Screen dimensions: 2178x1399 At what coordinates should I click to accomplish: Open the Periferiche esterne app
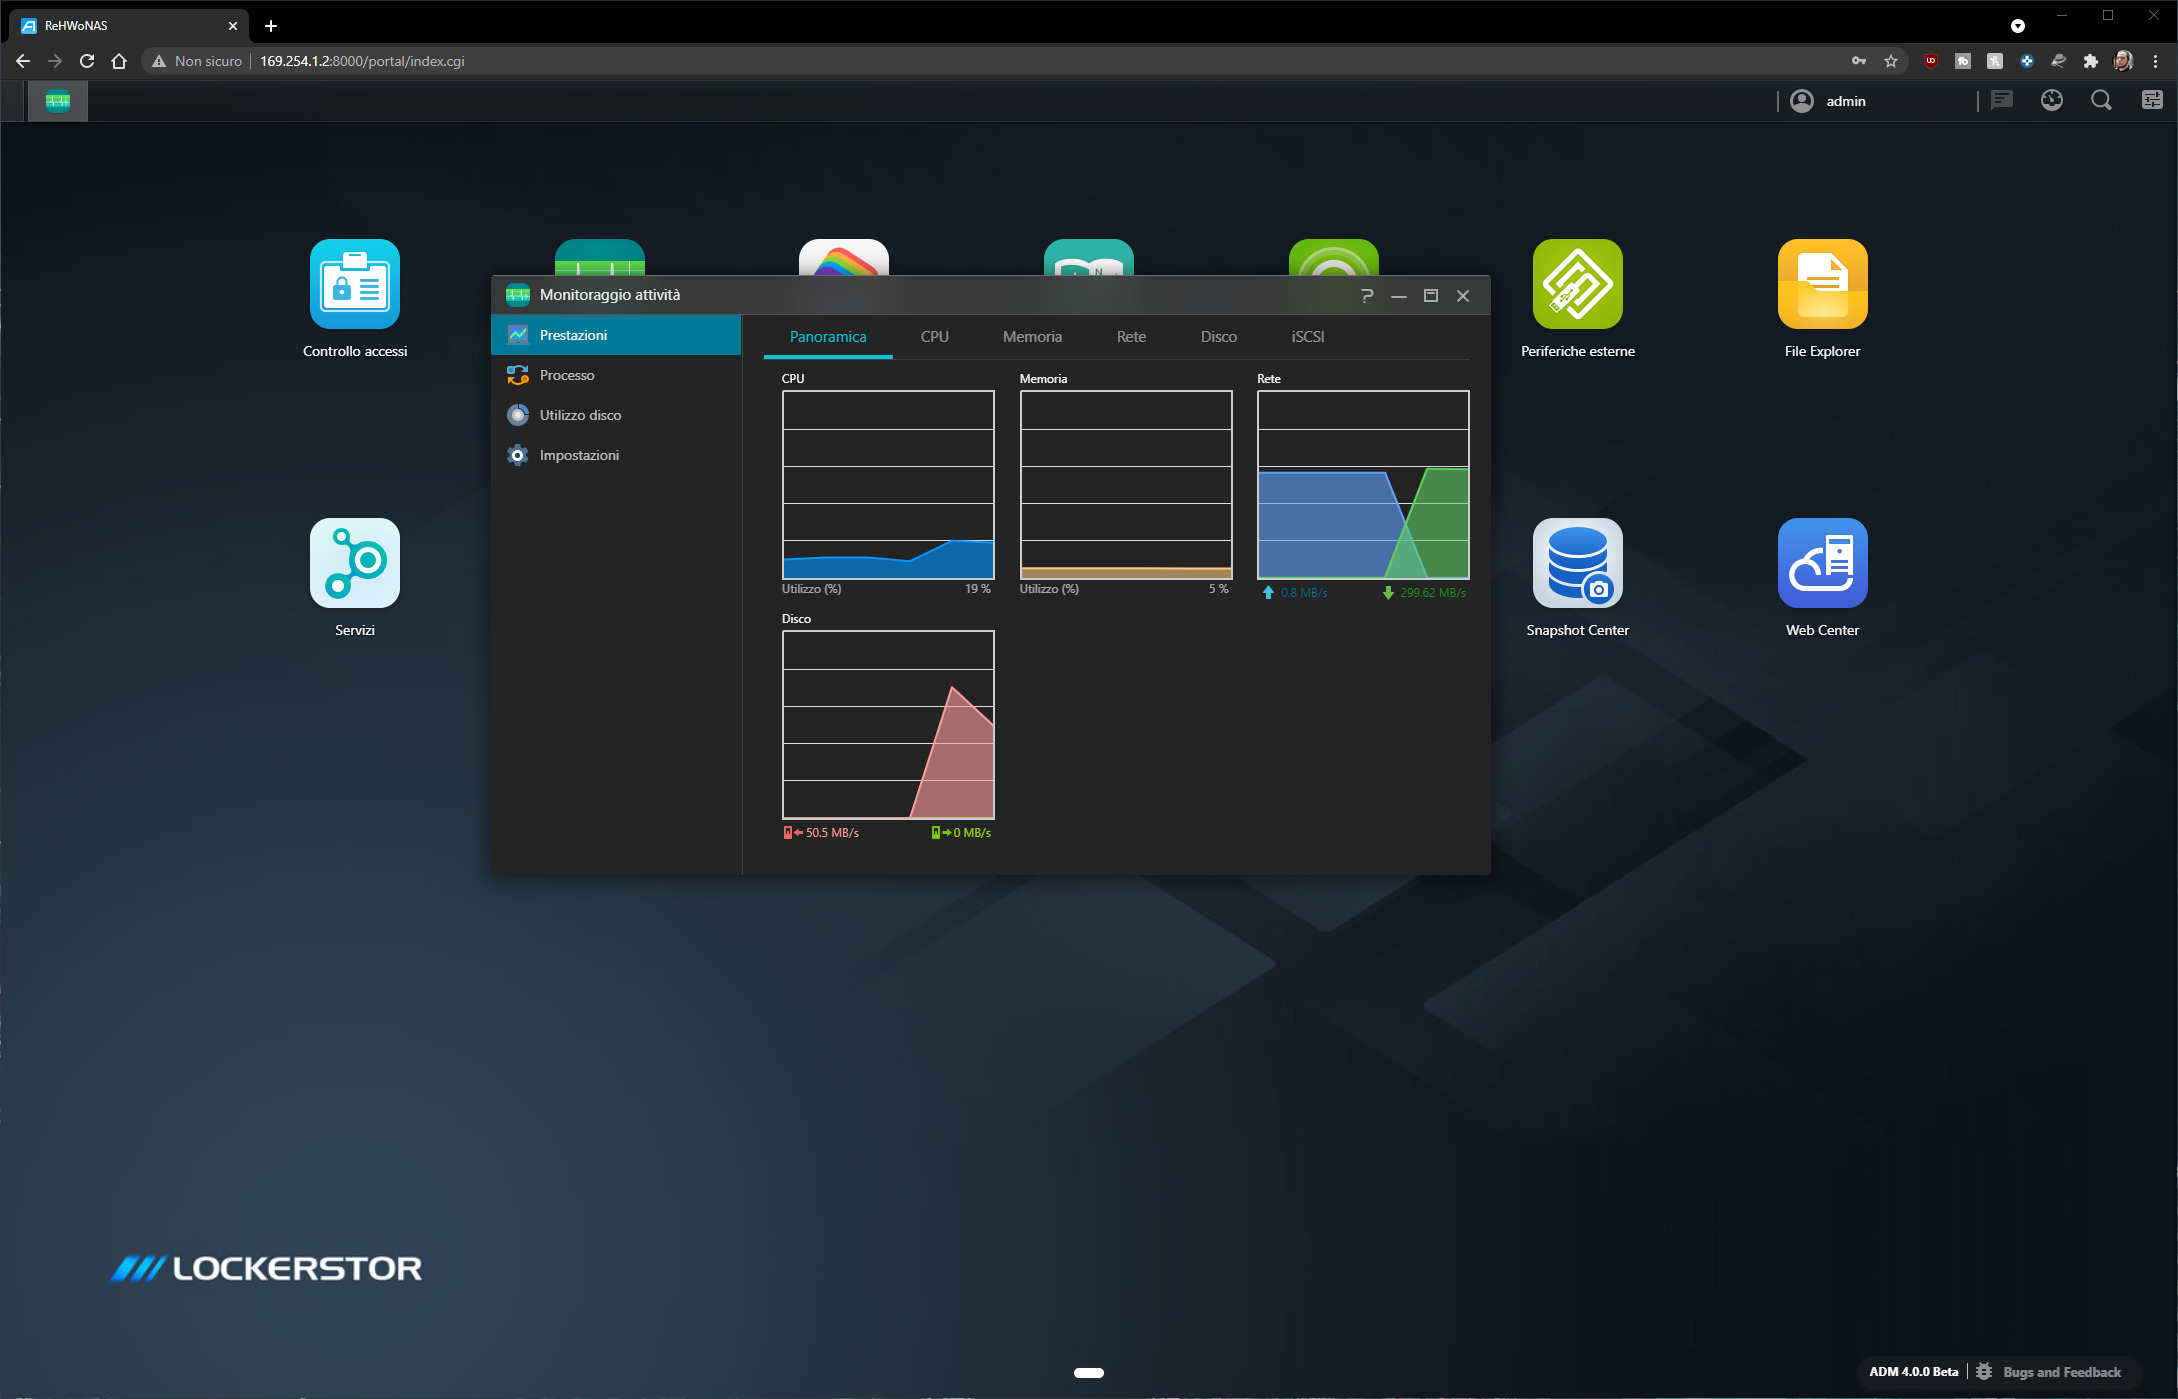coord(1577,285)
